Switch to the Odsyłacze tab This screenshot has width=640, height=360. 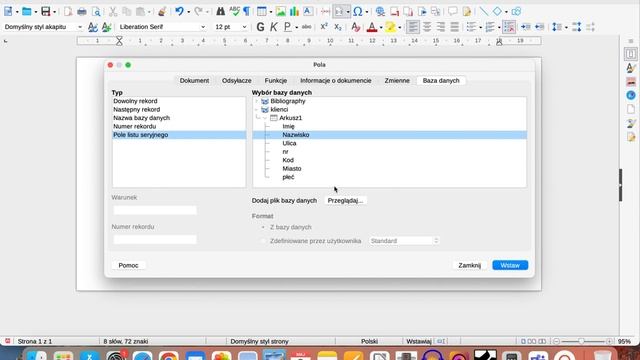pyautogui.click(x=237, y=80)
